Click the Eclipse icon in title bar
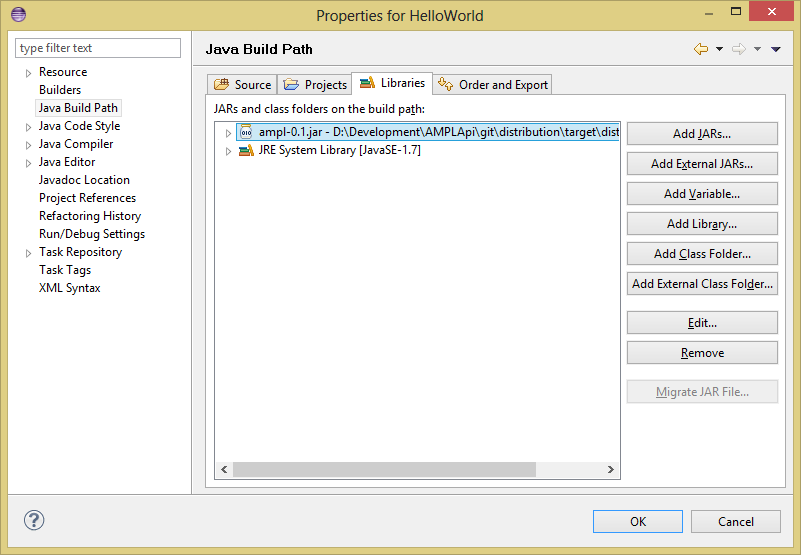 point(18,14)
